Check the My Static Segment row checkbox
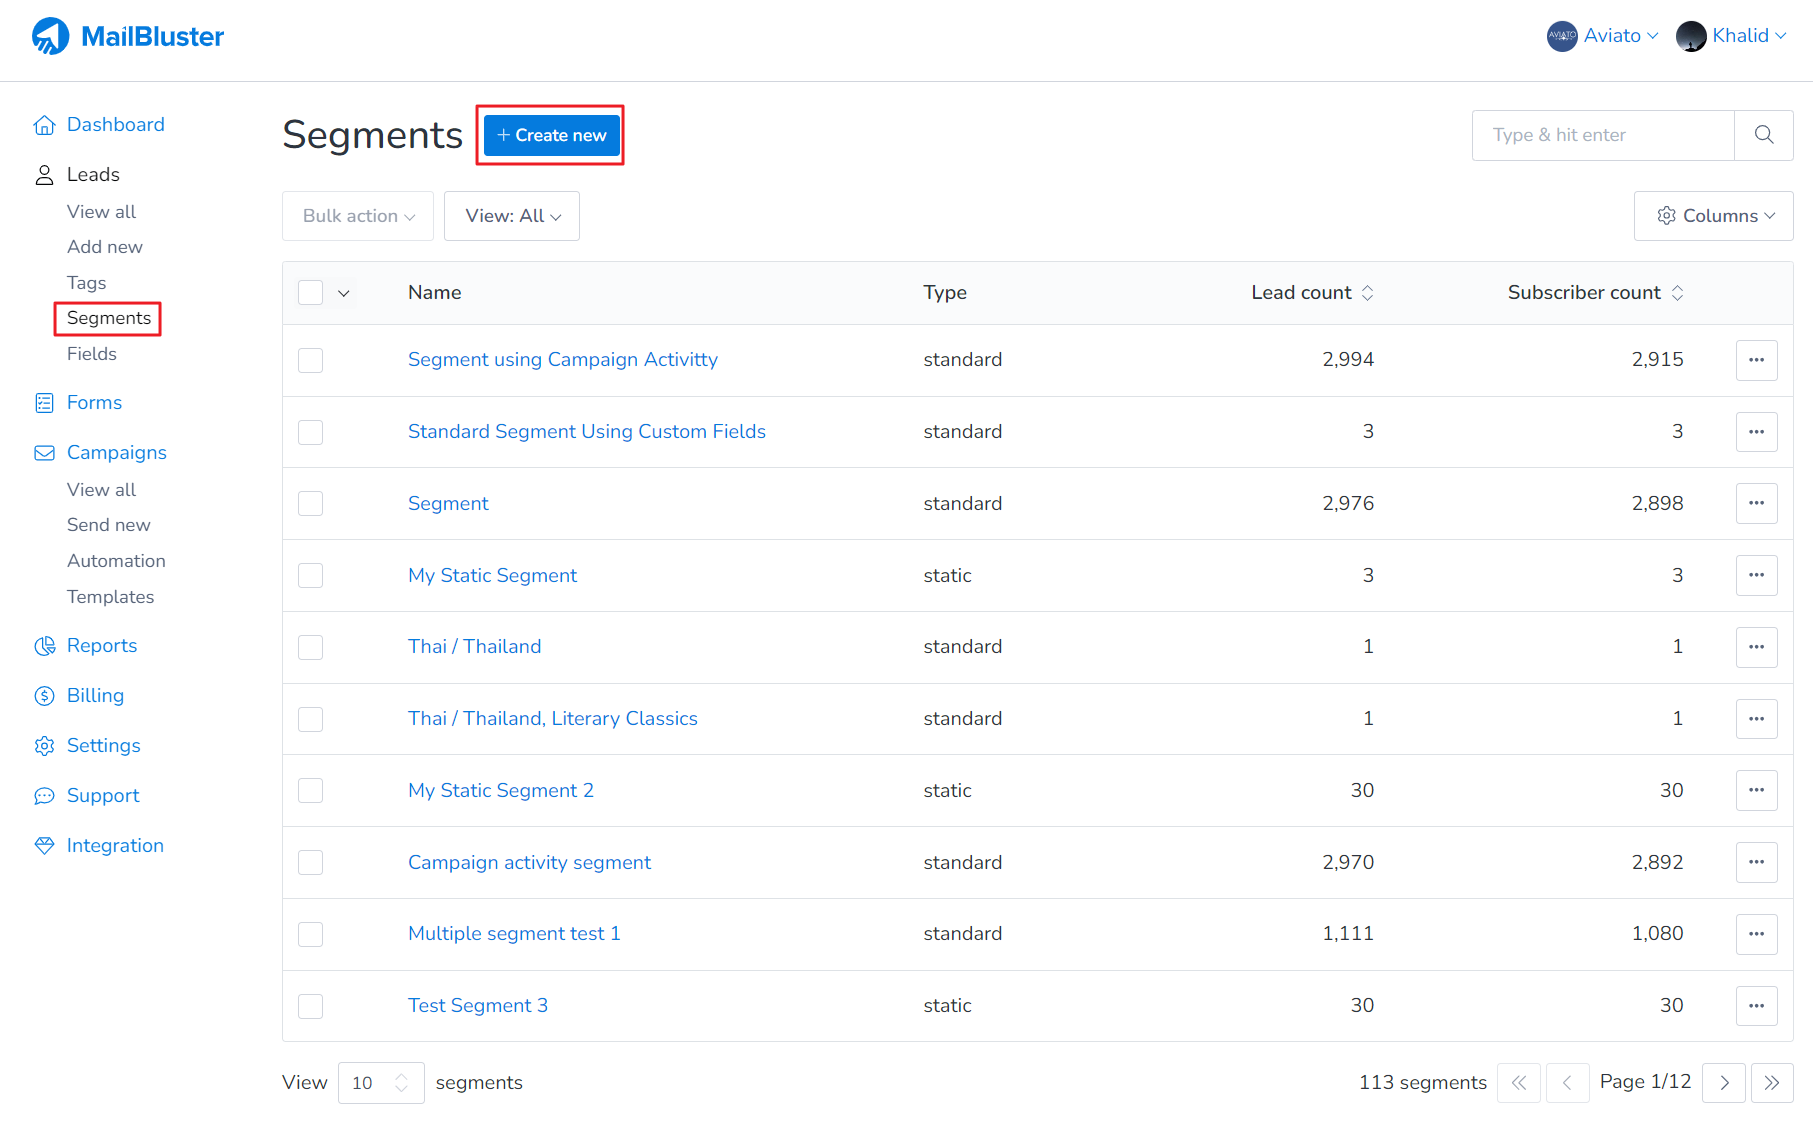This screenshot has height=1121, width=1813. (x=311, y=576)
